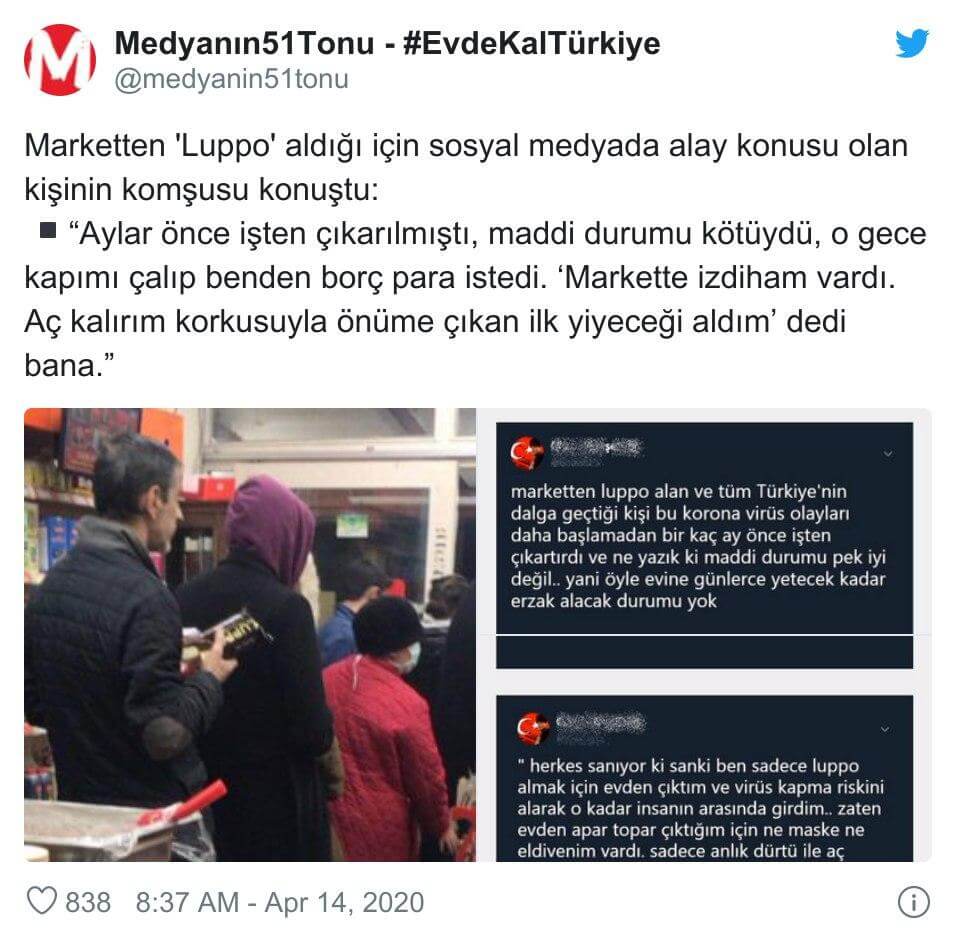The height and width of the screenshot is (942, 956).
Task: Open screenshot starting 'herkes sanıyor ki'
Action: pyautogui.click(x=704, y=778)
